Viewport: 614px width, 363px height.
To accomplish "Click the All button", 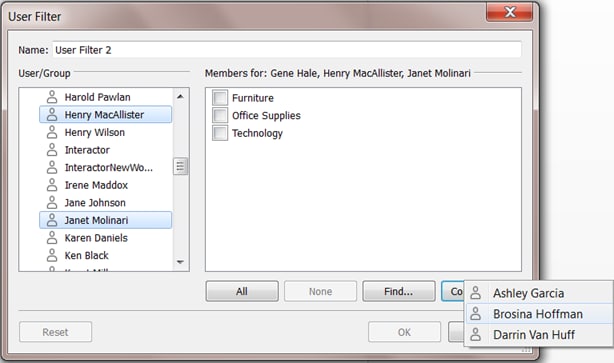I will tap(242, 291).
